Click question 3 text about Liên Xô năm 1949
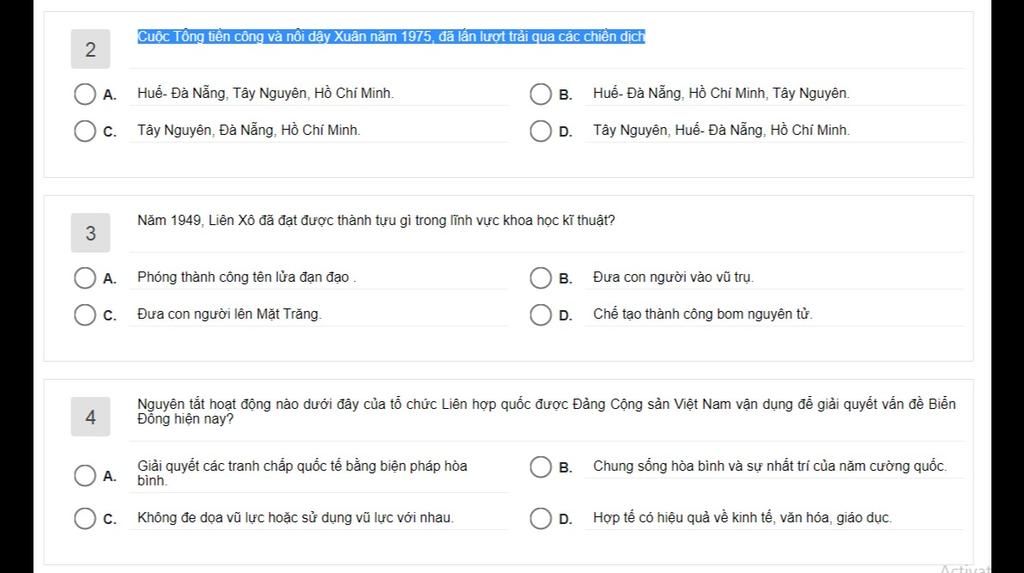Viewport: 1024px width, 573px height. pyautogui.click(x=376, y=221)
